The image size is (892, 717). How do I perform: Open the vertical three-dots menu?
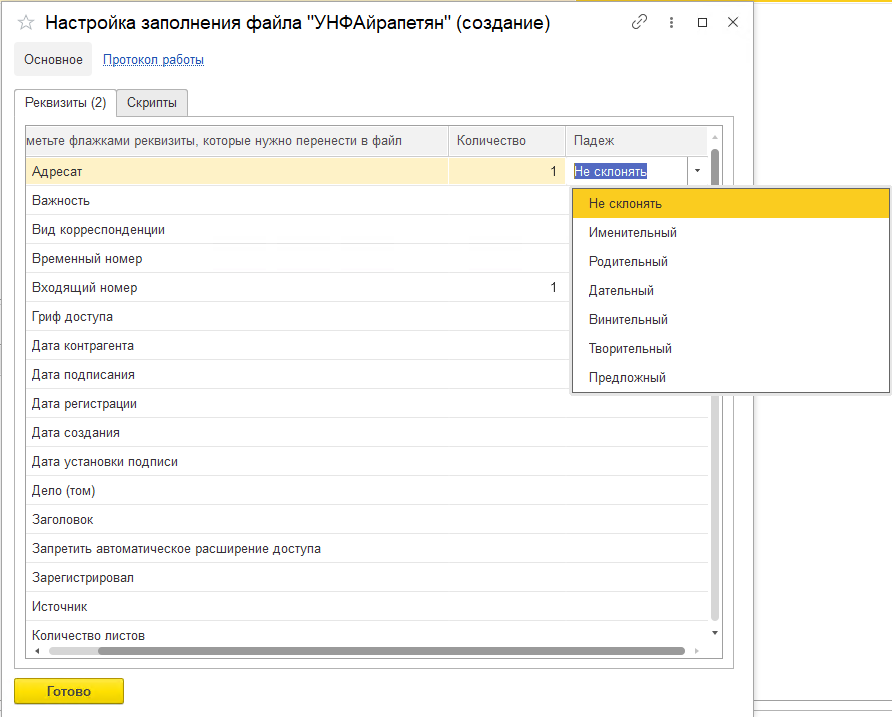coord(671,22)
